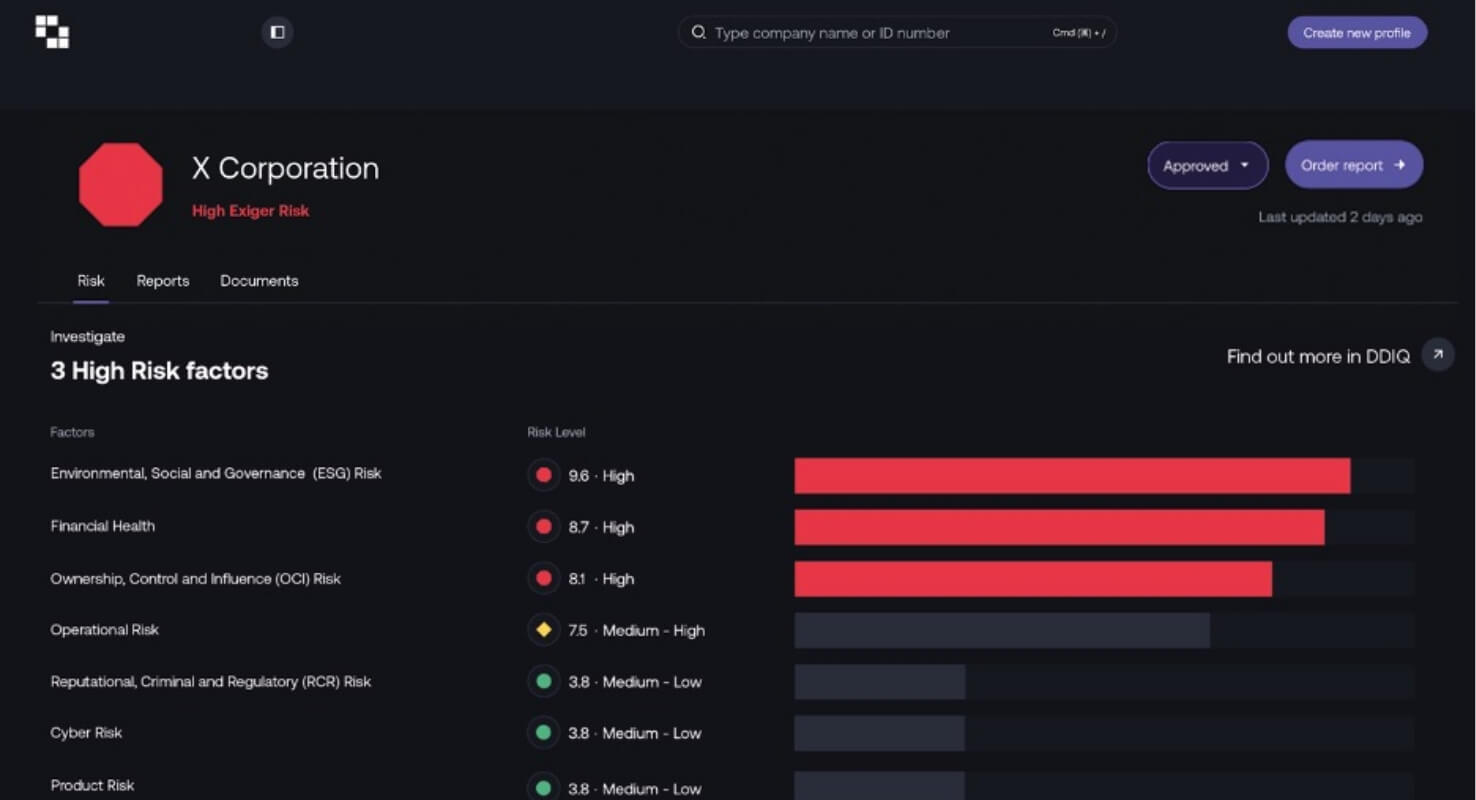This screenshot has width=1476, height=800.
Task: Click the green dot in Cyber Risk row
Action: click(544, 733)
